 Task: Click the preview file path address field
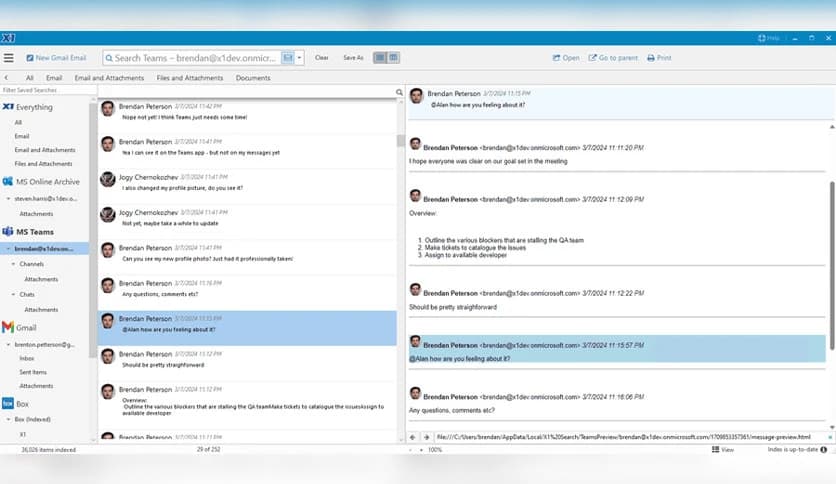point(629,437)
